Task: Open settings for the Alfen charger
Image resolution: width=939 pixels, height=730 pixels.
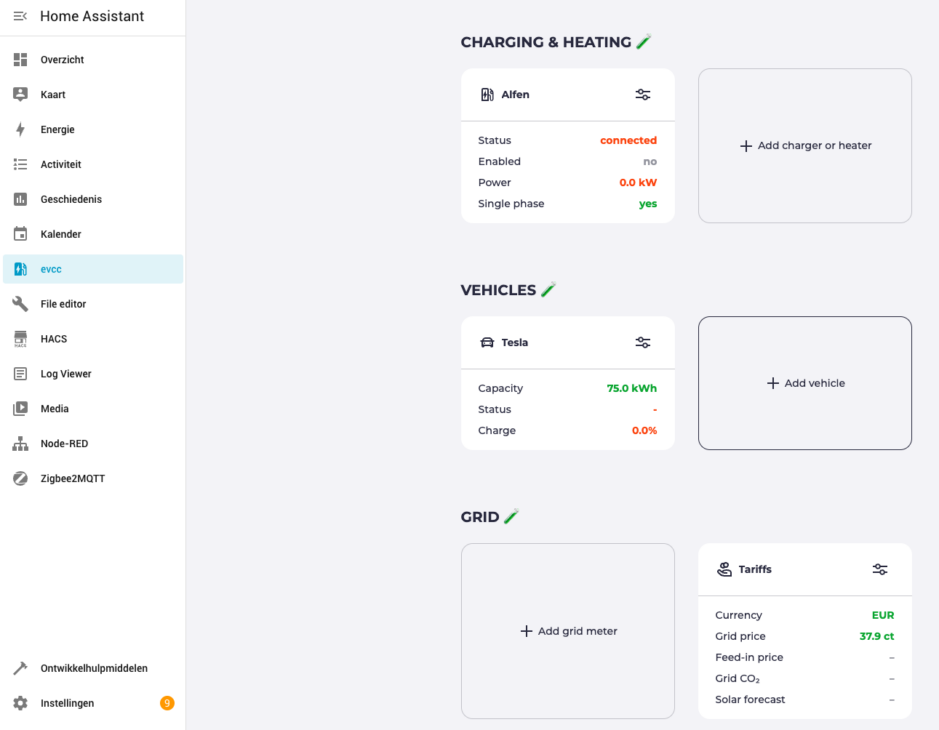Action: (642, 95)
